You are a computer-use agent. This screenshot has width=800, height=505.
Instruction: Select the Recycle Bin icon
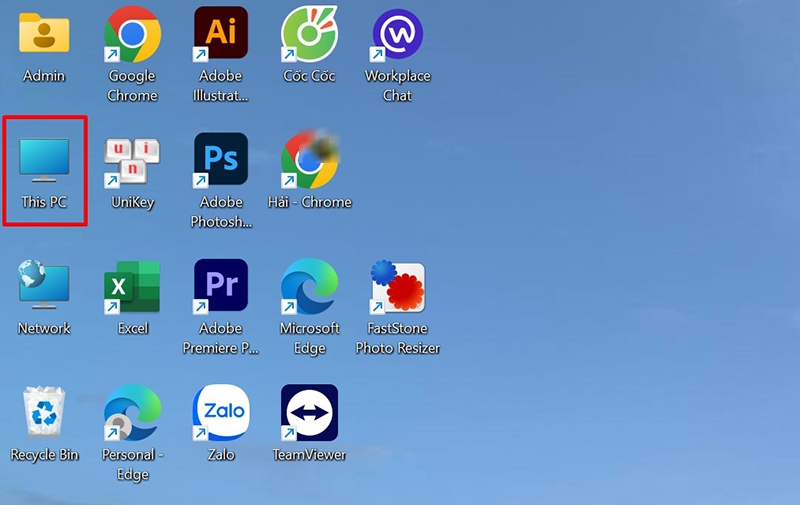coord(44,411)
